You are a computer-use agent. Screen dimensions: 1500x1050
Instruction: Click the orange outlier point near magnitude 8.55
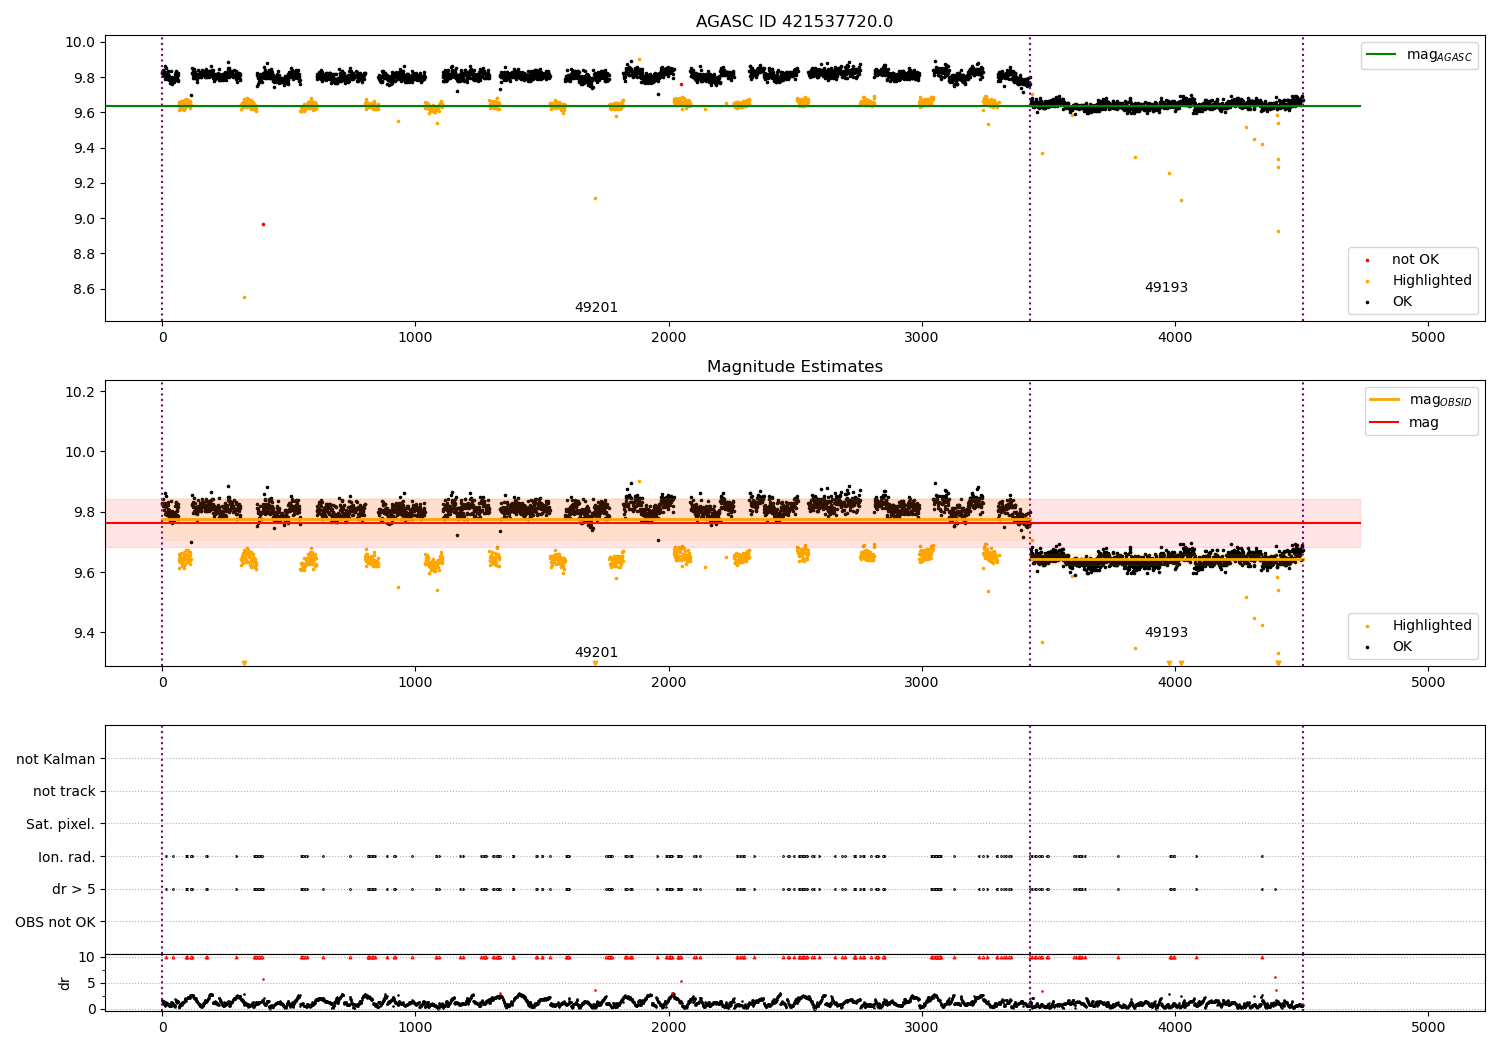(244, 297)
